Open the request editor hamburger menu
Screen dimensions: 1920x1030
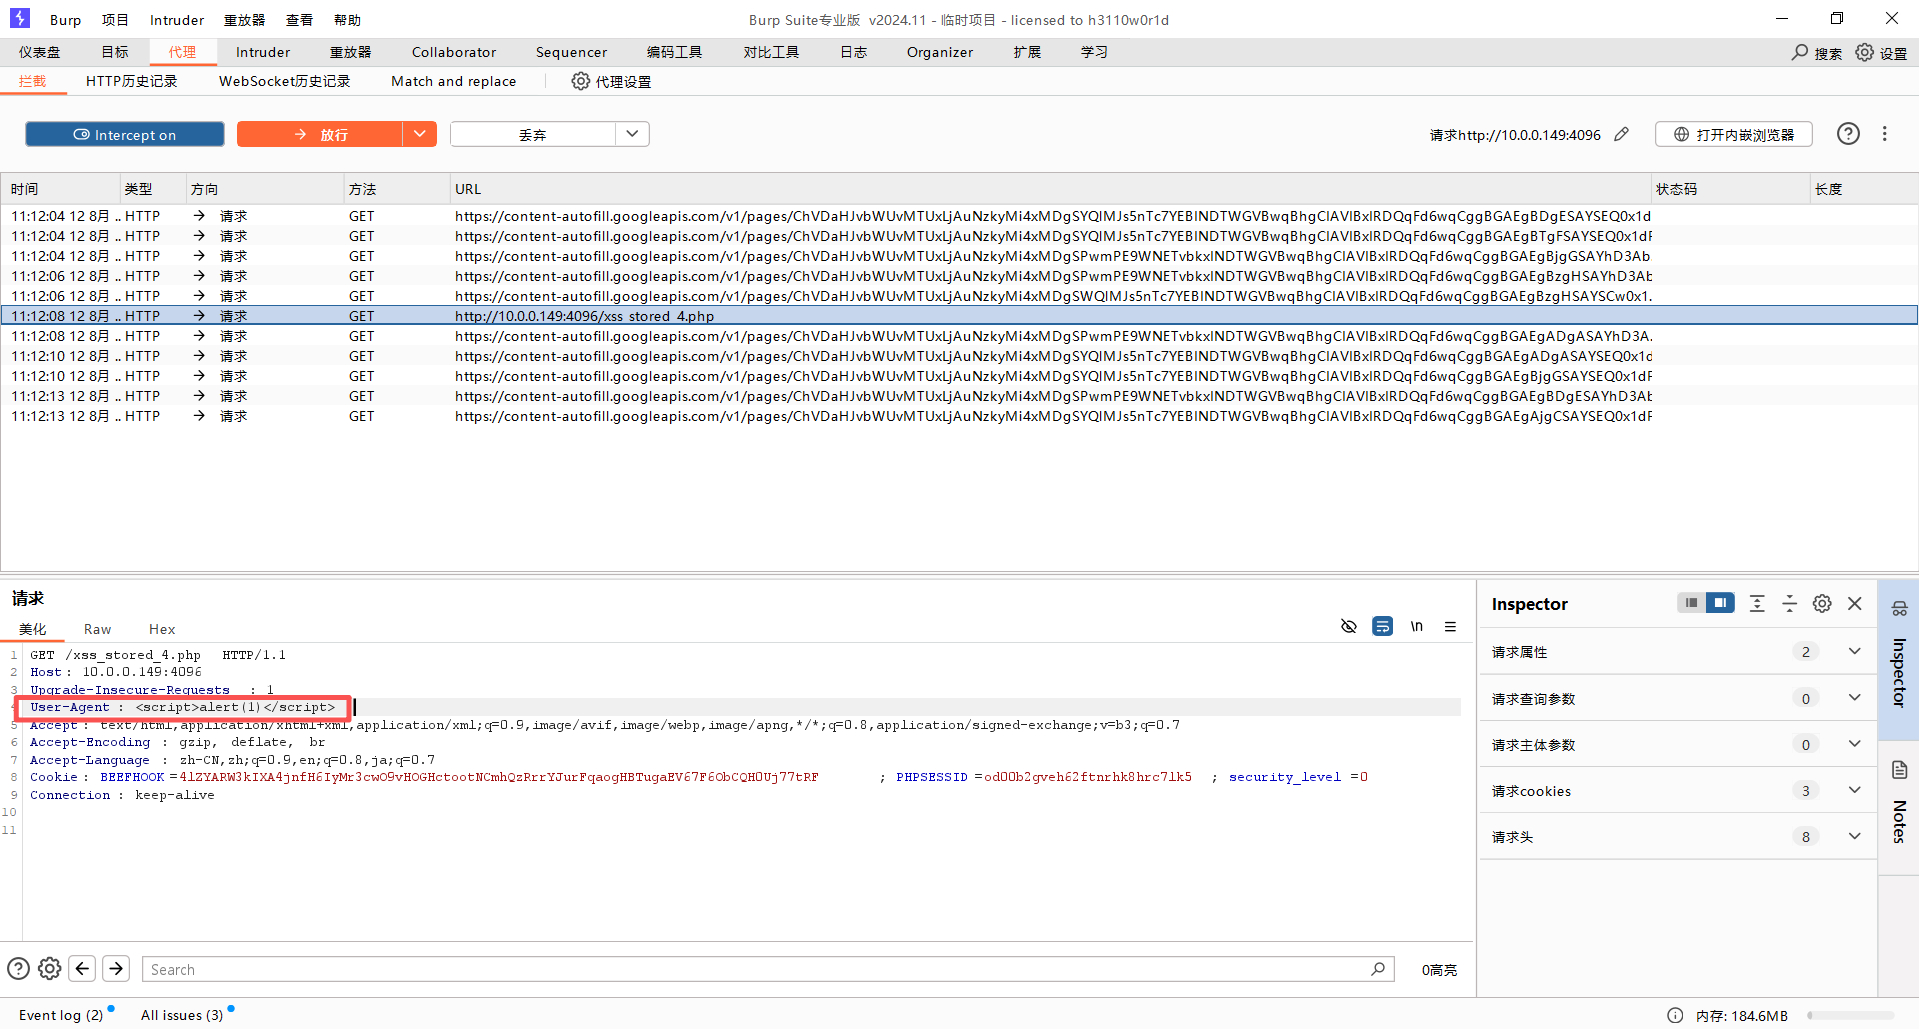click(1450, 627)
